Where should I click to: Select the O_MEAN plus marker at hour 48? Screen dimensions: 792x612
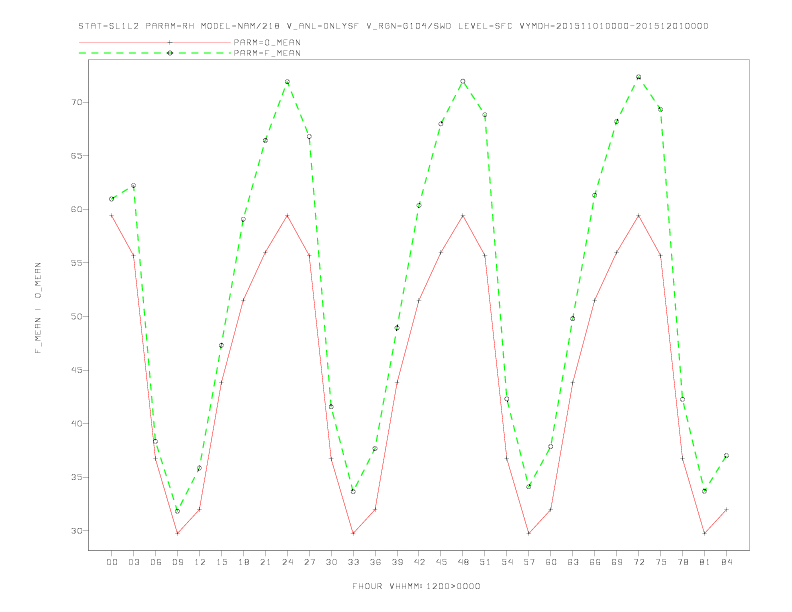[463, 216]
